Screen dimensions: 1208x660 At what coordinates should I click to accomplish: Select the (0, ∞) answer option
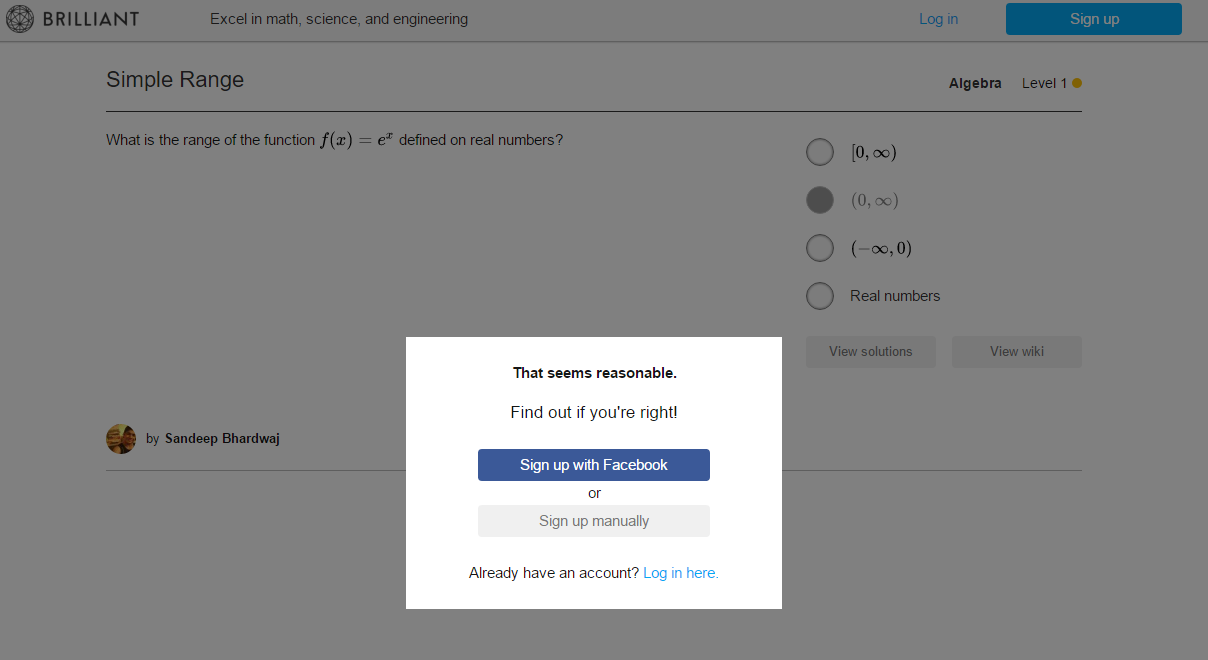[820, 200]
